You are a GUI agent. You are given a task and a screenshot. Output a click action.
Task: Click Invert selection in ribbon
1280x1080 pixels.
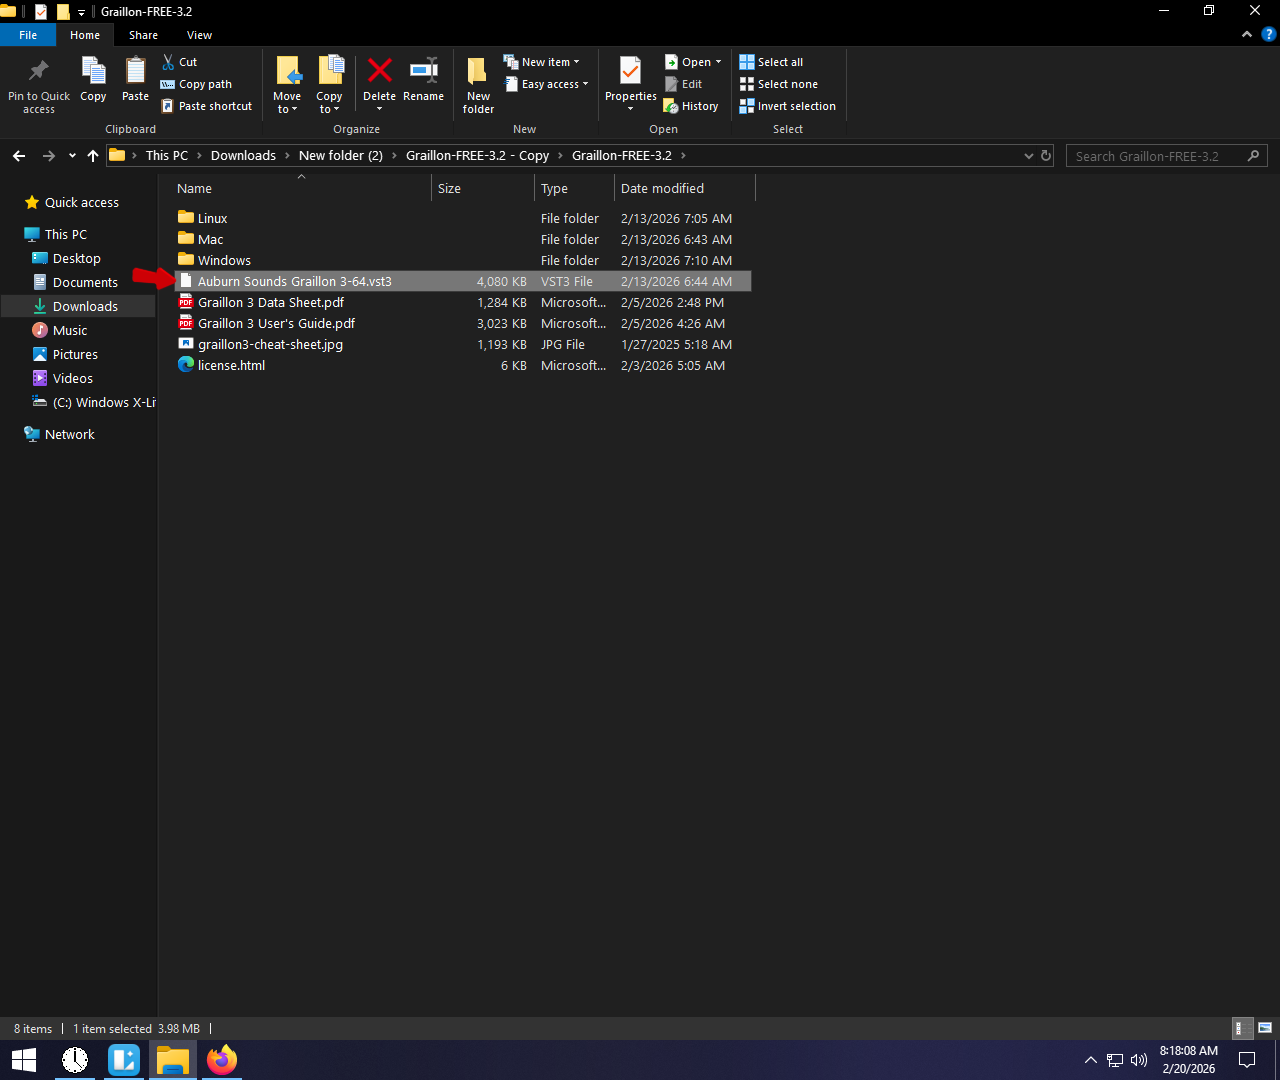pyautogui.click(x=787, y=106)
